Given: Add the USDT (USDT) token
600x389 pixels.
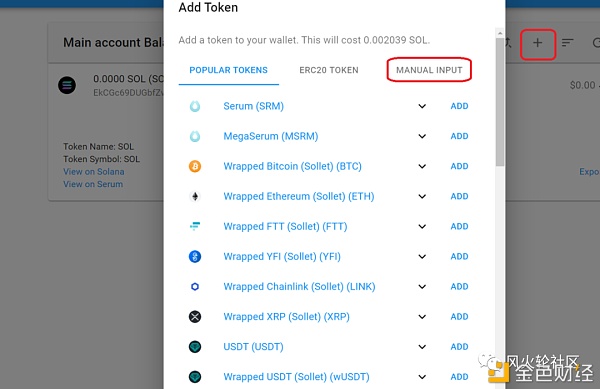Looking at the screenshot, I should tap(459, 347).
